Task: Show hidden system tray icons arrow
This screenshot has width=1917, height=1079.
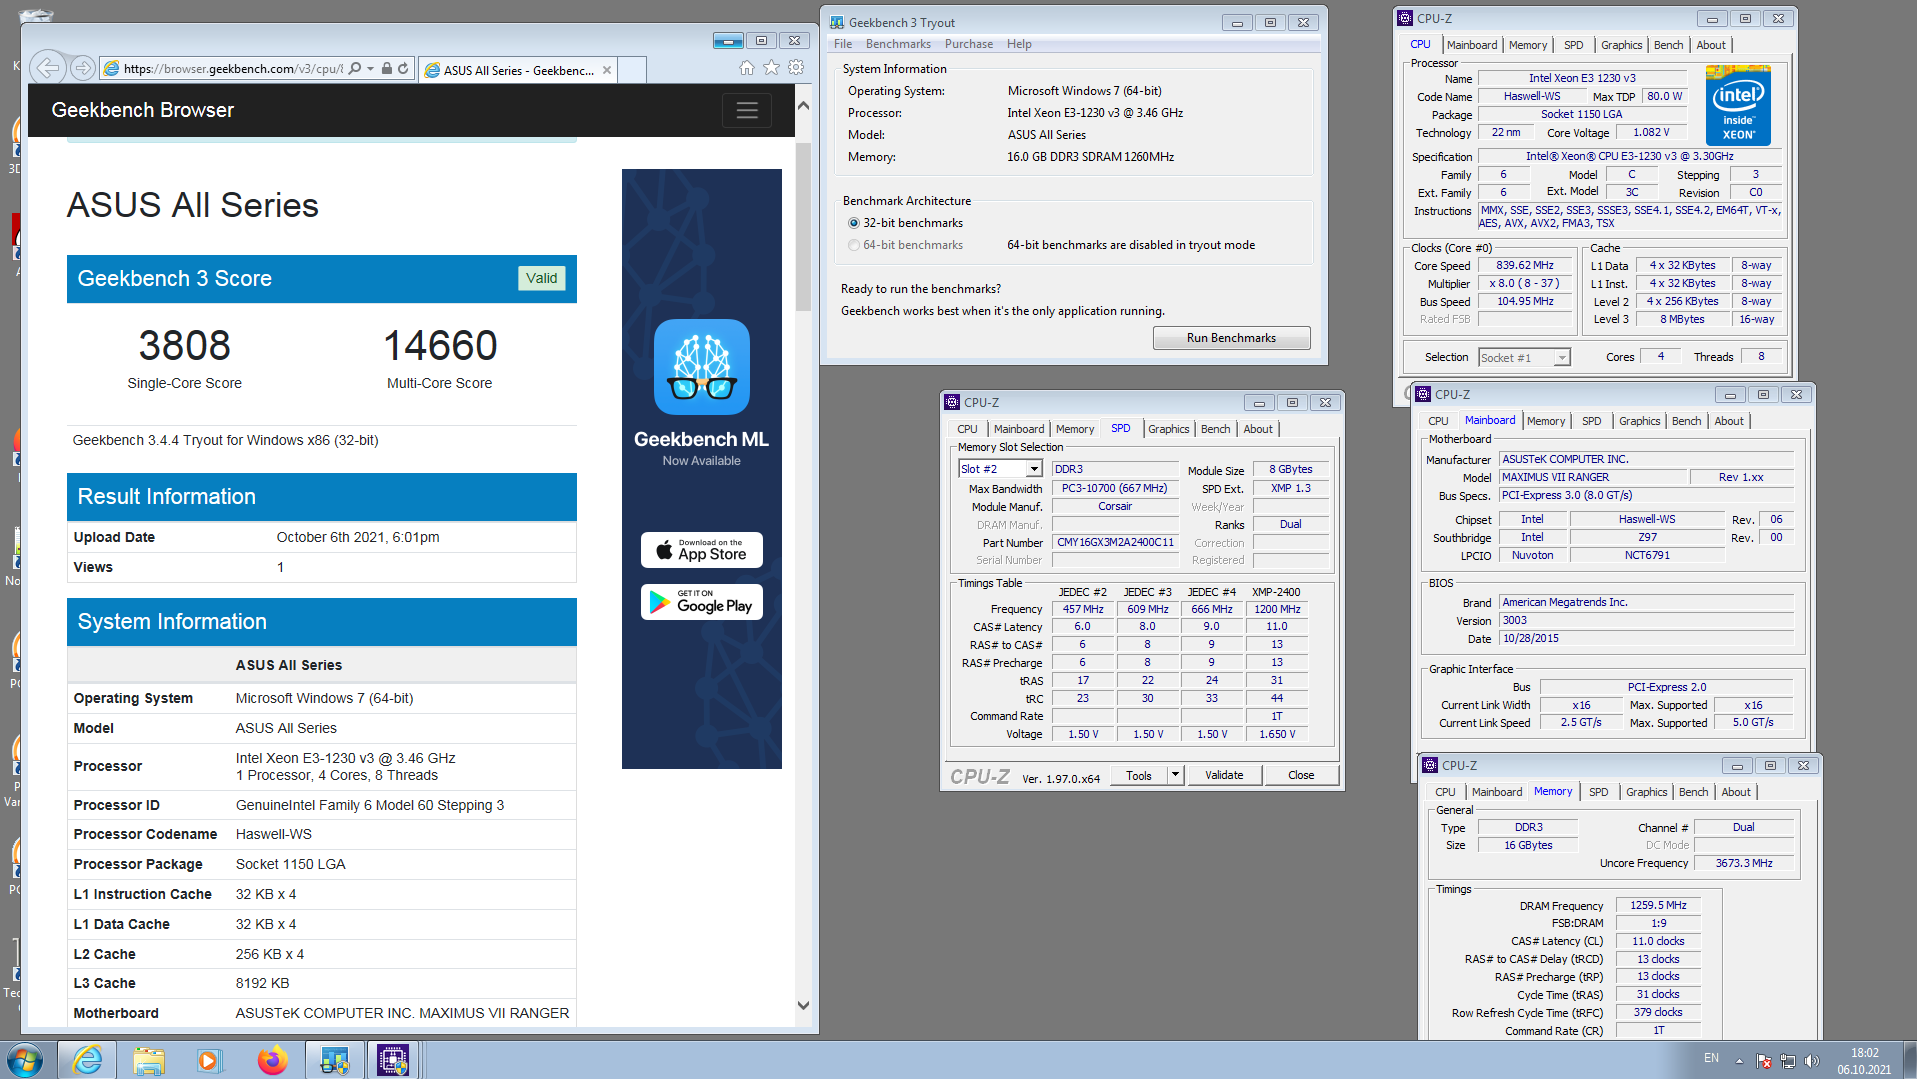Action: (x=1739, y=1061)
